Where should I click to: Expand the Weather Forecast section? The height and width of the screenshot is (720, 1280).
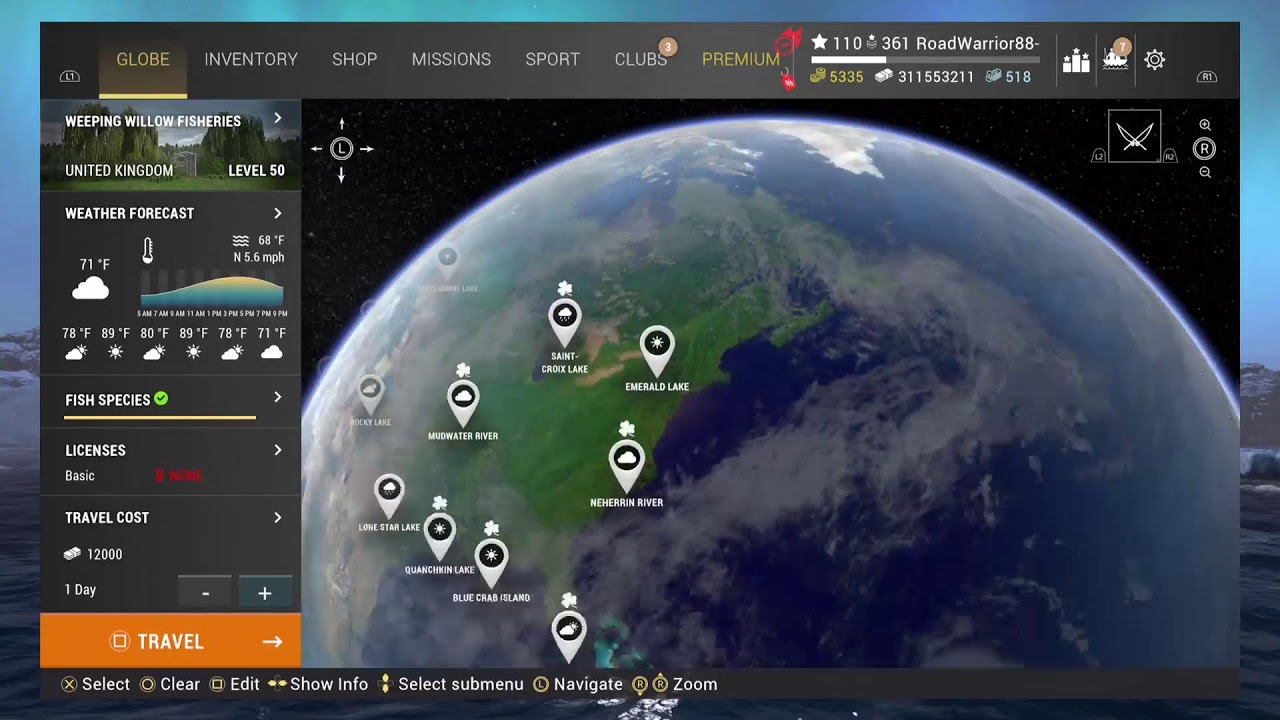tap(278, 213)
